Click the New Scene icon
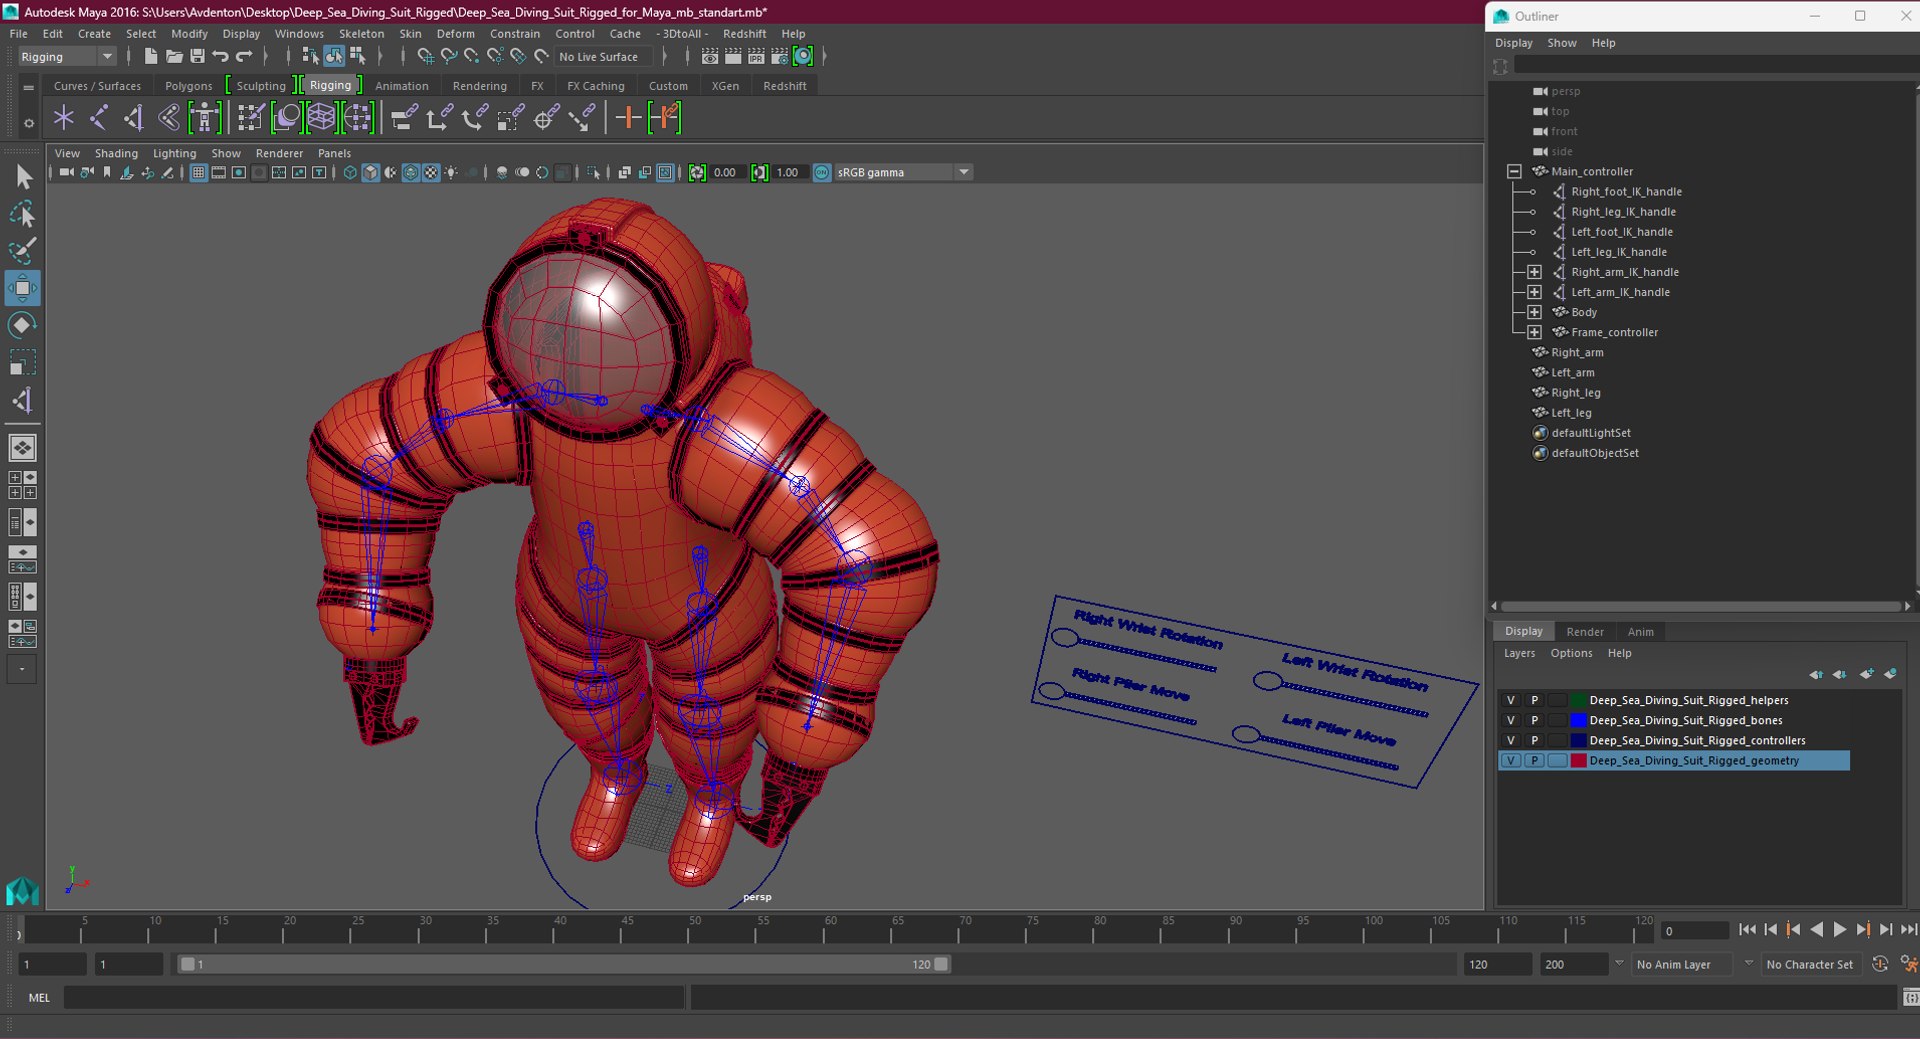The image size is (1920, 1039). pyautogui.click(x=150, y=56)
